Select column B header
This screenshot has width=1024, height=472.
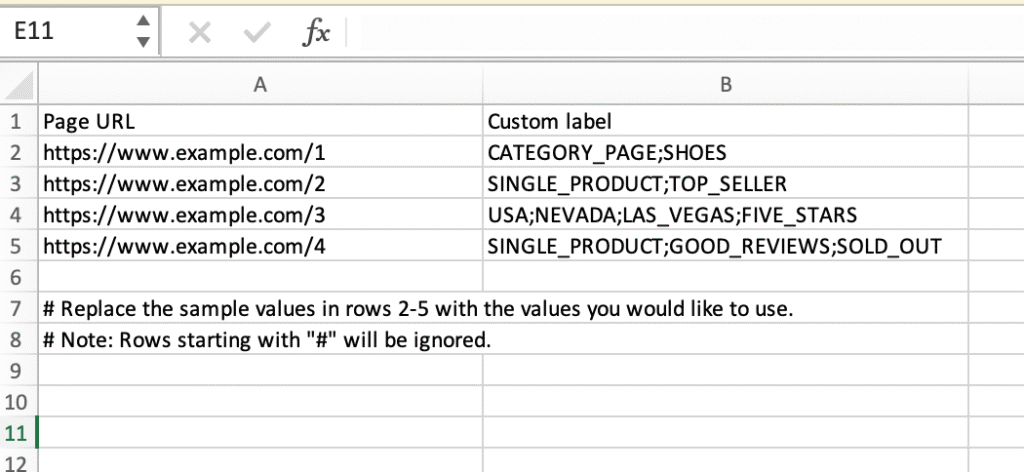click(x=725, y=85)
